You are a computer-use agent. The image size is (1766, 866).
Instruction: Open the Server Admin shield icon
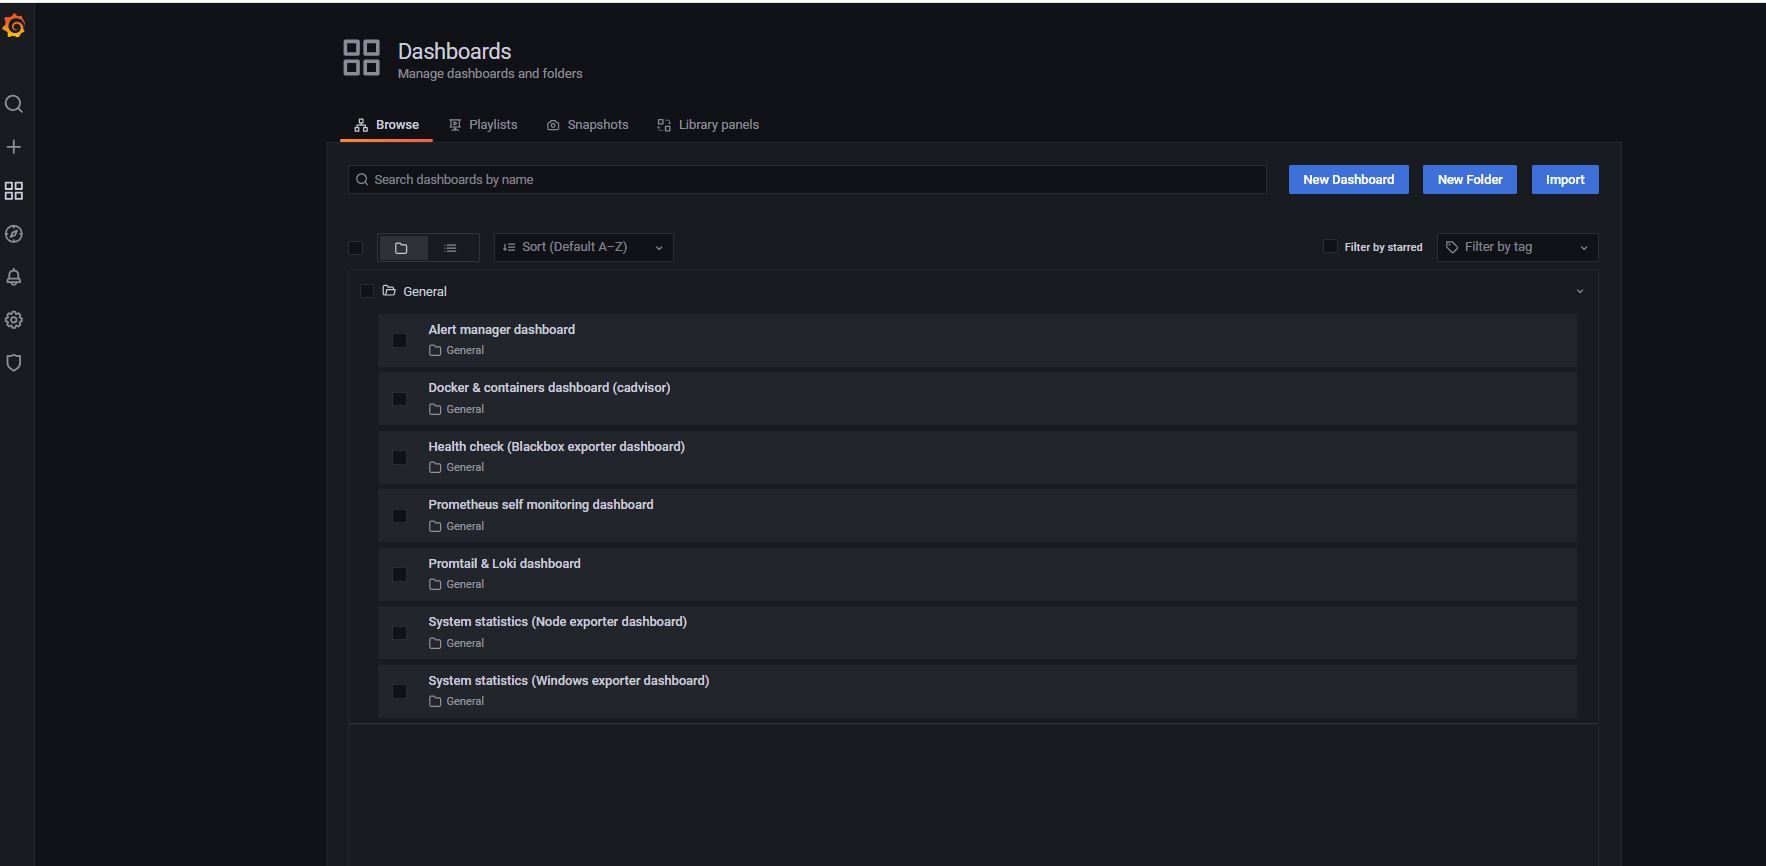pos(14,363)
